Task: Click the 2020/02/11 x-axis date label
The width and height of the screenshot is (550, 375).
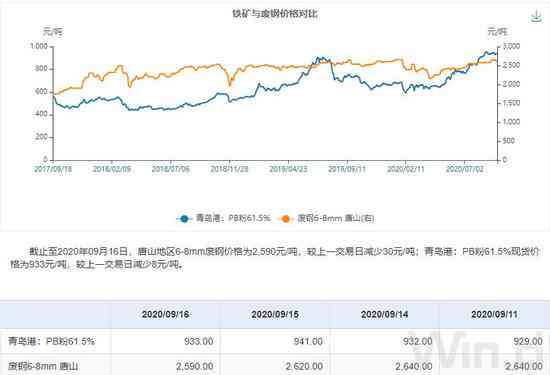Action: point(406,169)
